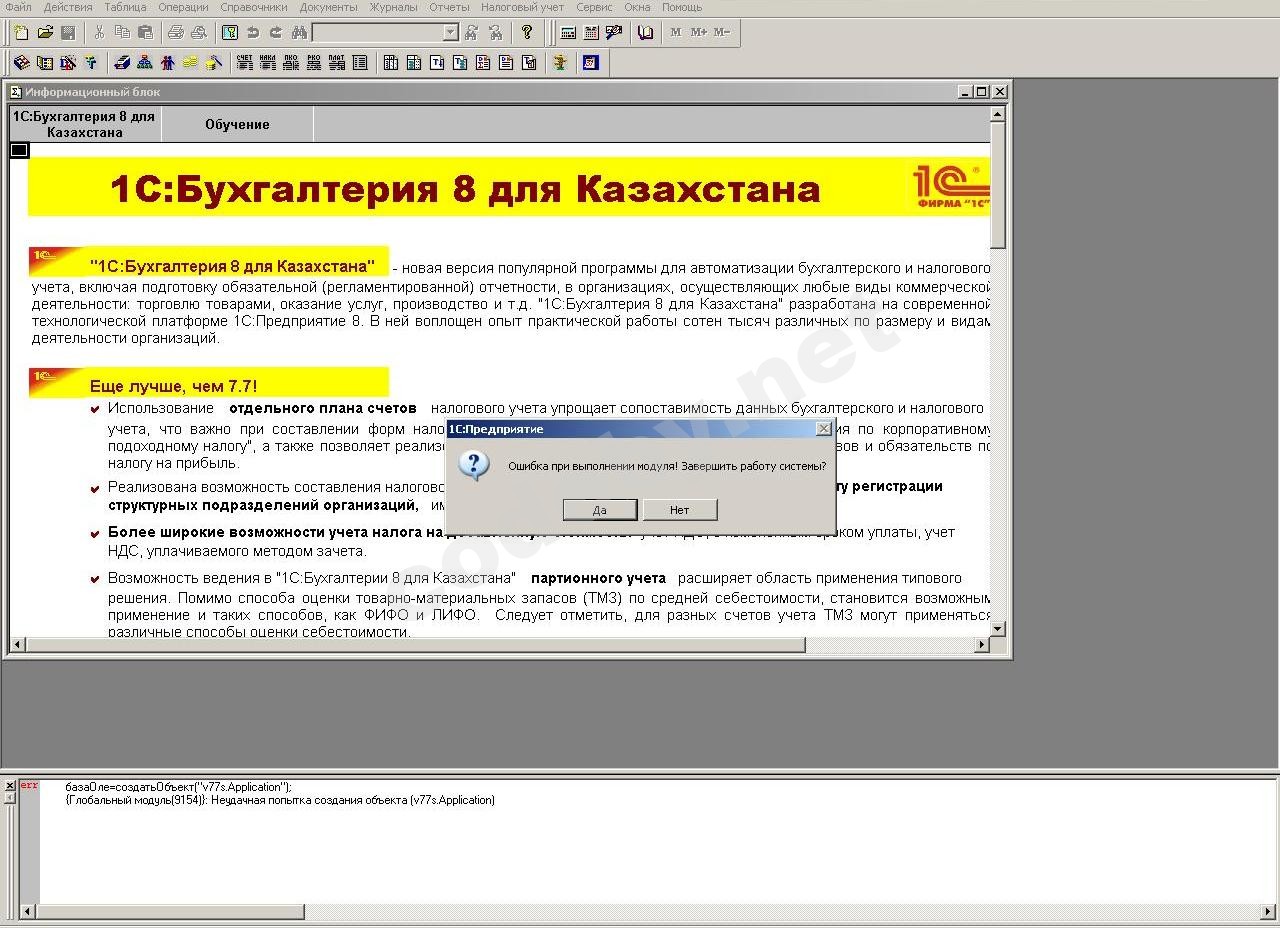This screenshot has height=928, width=1280.
Task: Create a new document with the New icon
Action: pos(21,32)
